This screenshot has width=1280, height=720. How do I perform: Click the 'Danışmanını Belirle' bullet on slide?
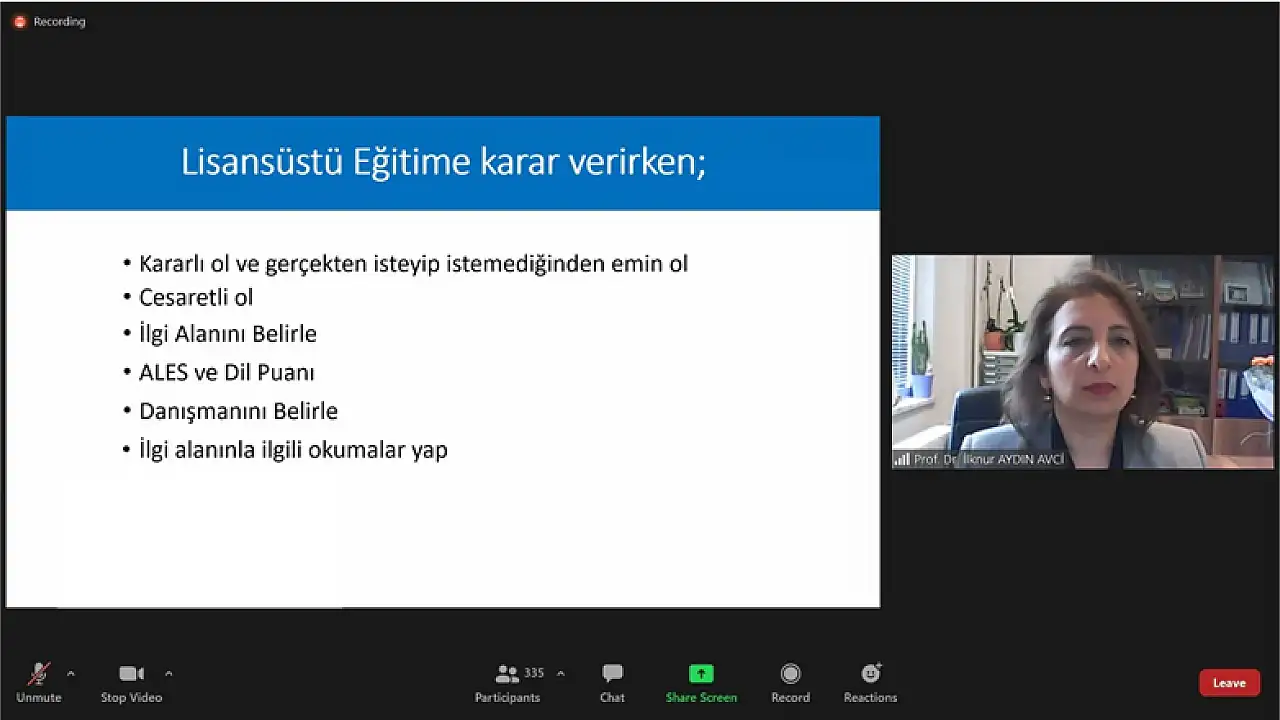click(x=238, y=411)
